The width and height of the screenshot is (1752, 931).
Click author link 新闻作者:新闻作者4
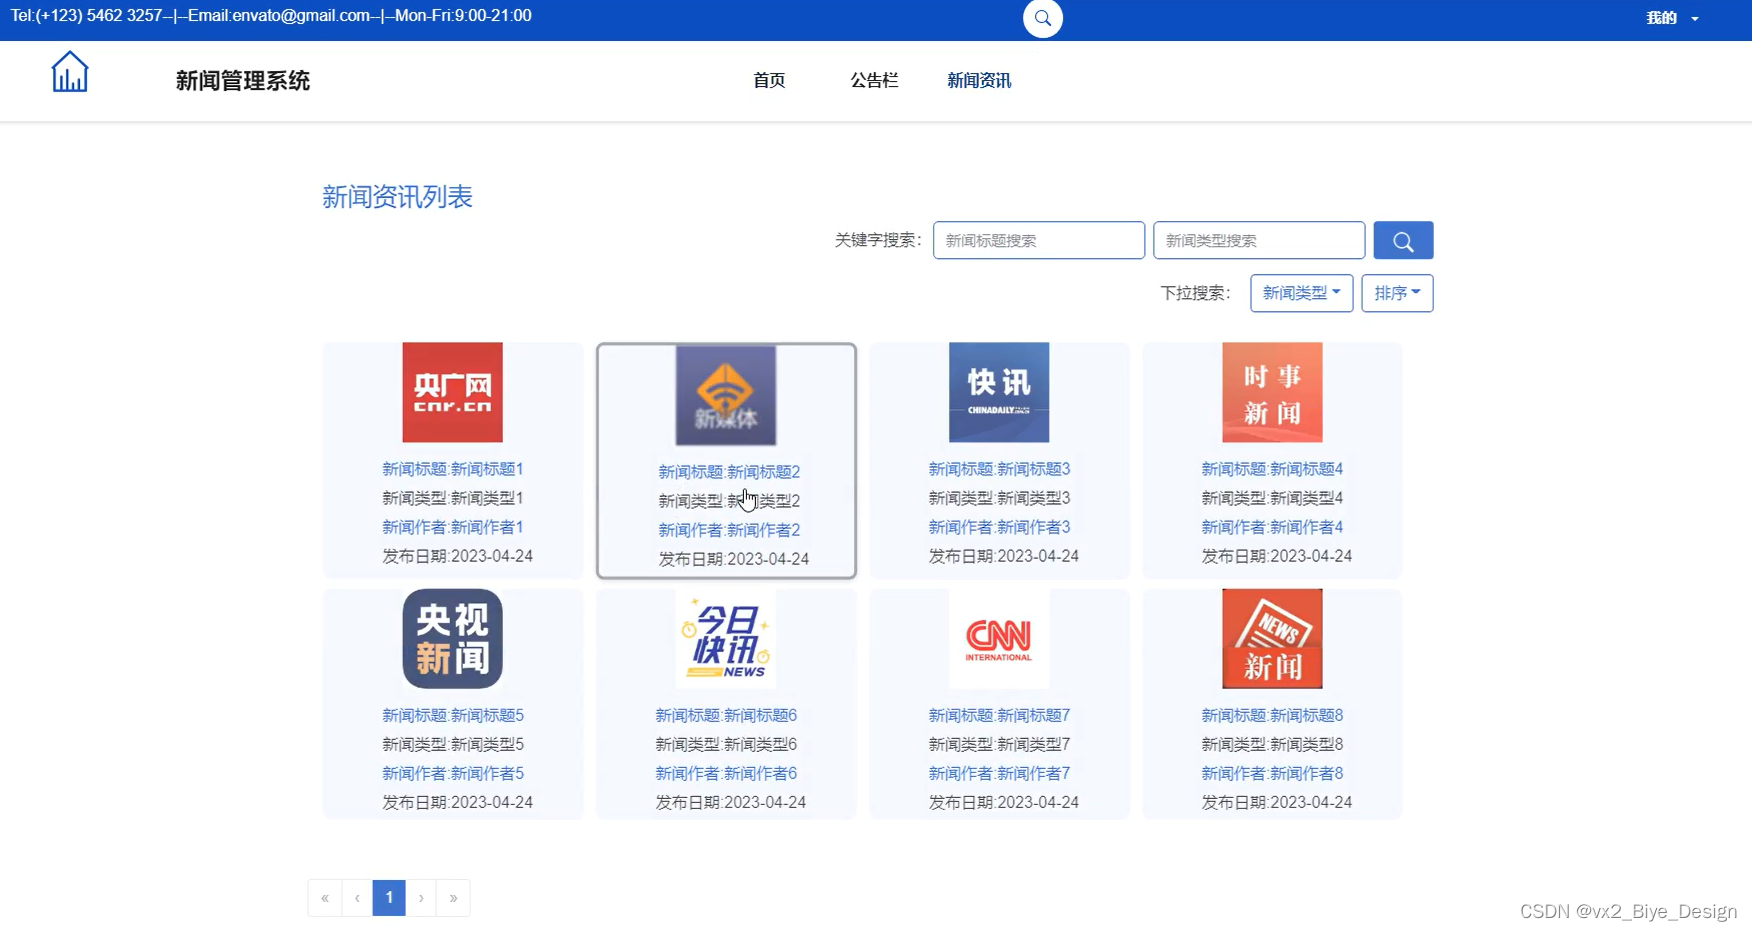[x=1272, y=527]
